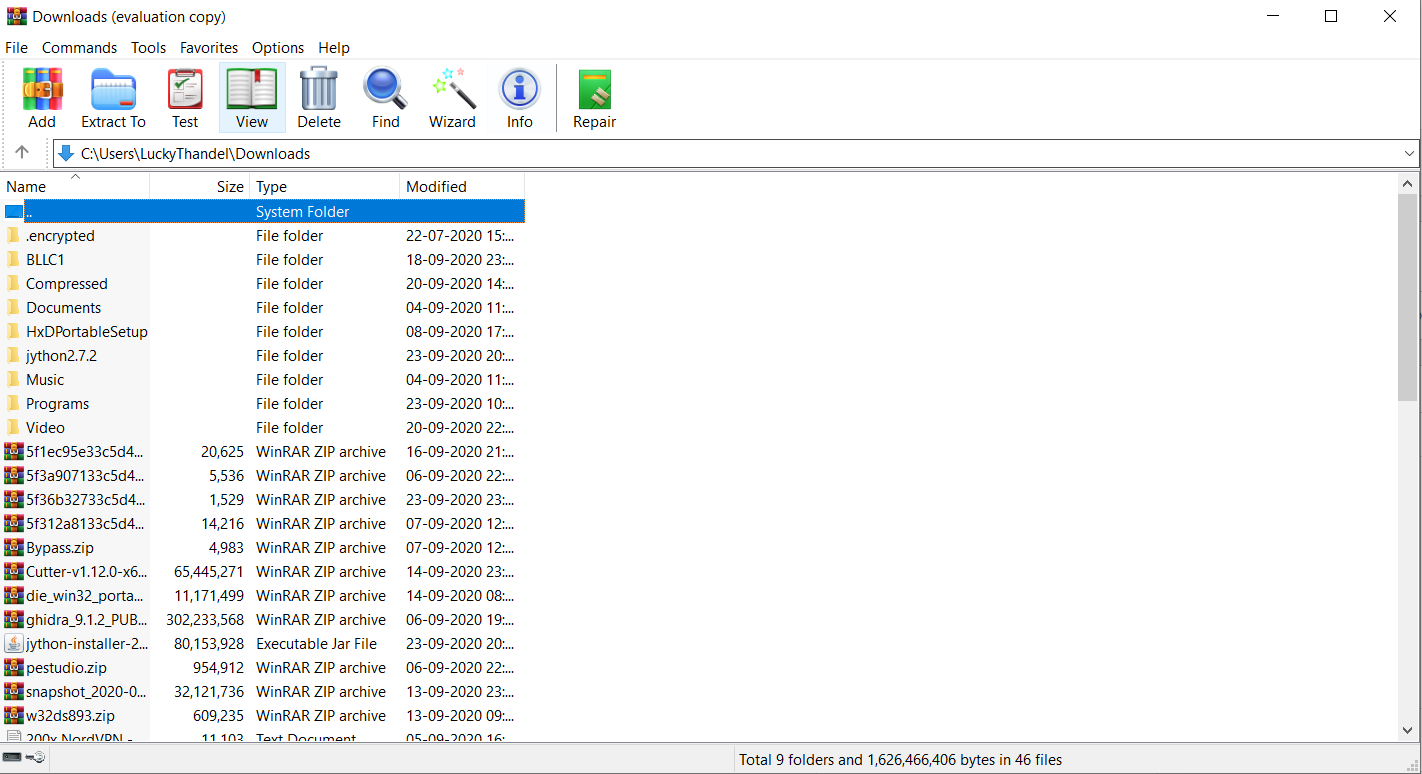Image resolution: width=1422 pixels, height=774 pixels.
Task: Click the size value 65,445,271
Action: pyautogui.click(x=209, y=572)
